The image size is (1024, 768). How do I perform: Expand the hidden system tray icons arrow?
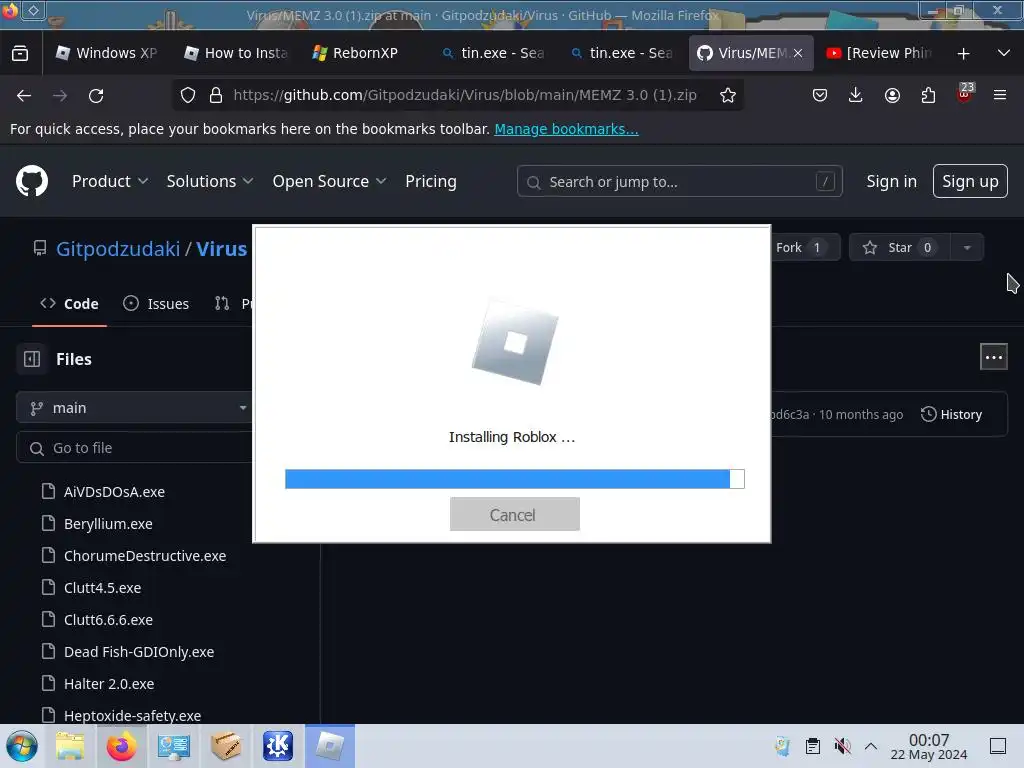pos(871,746)
